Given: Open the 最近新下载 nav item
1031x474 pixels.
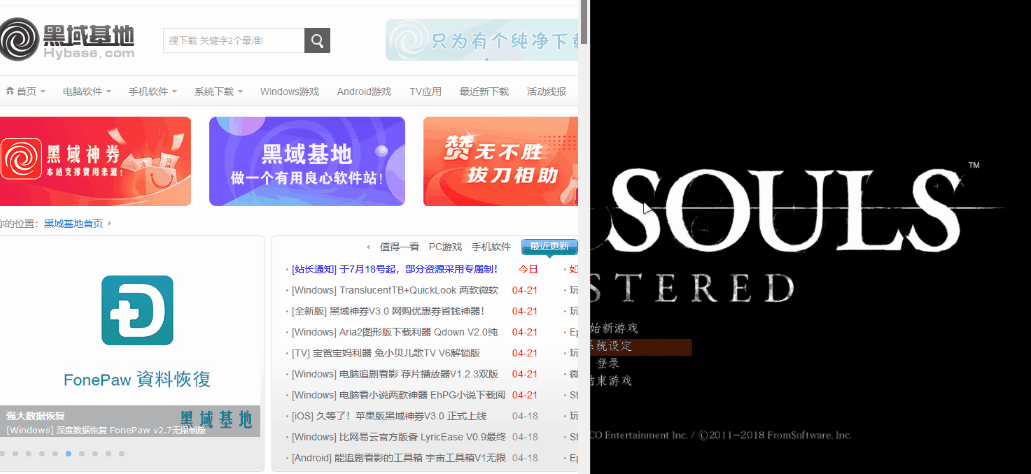Looking at the screenshot, I should (x=484, y=91).
